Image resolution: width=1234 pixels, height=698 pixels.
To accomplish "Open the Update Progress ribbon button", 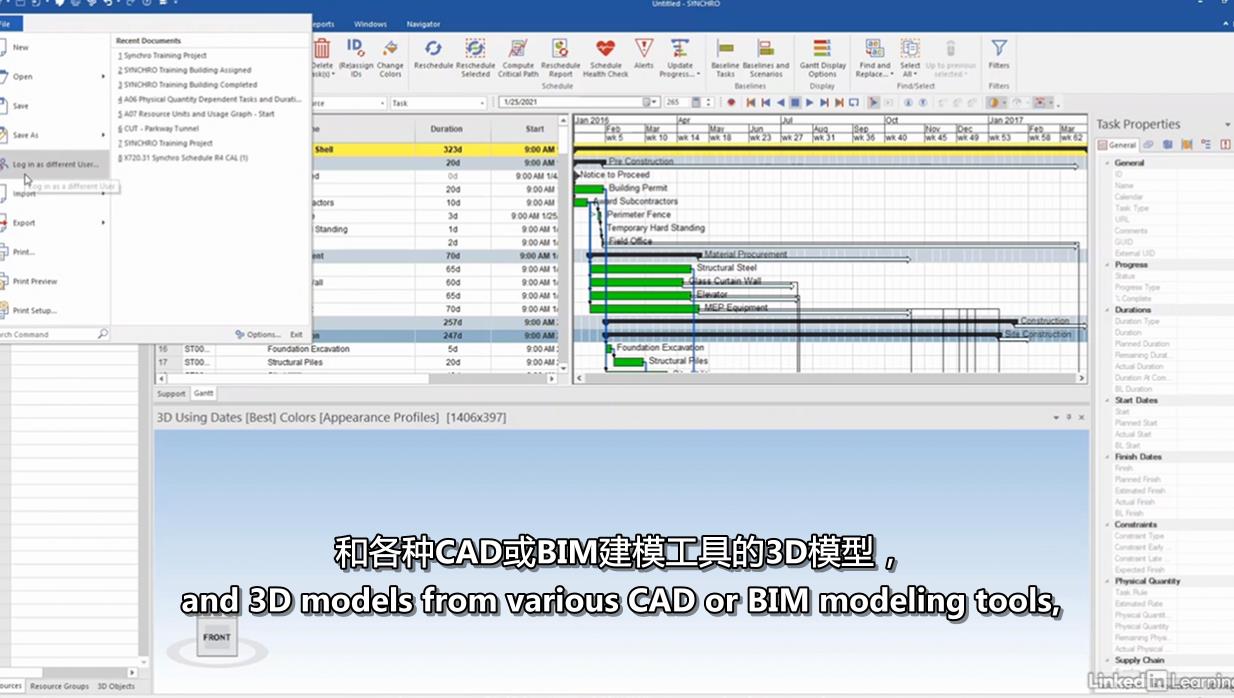I will [679, 57].
